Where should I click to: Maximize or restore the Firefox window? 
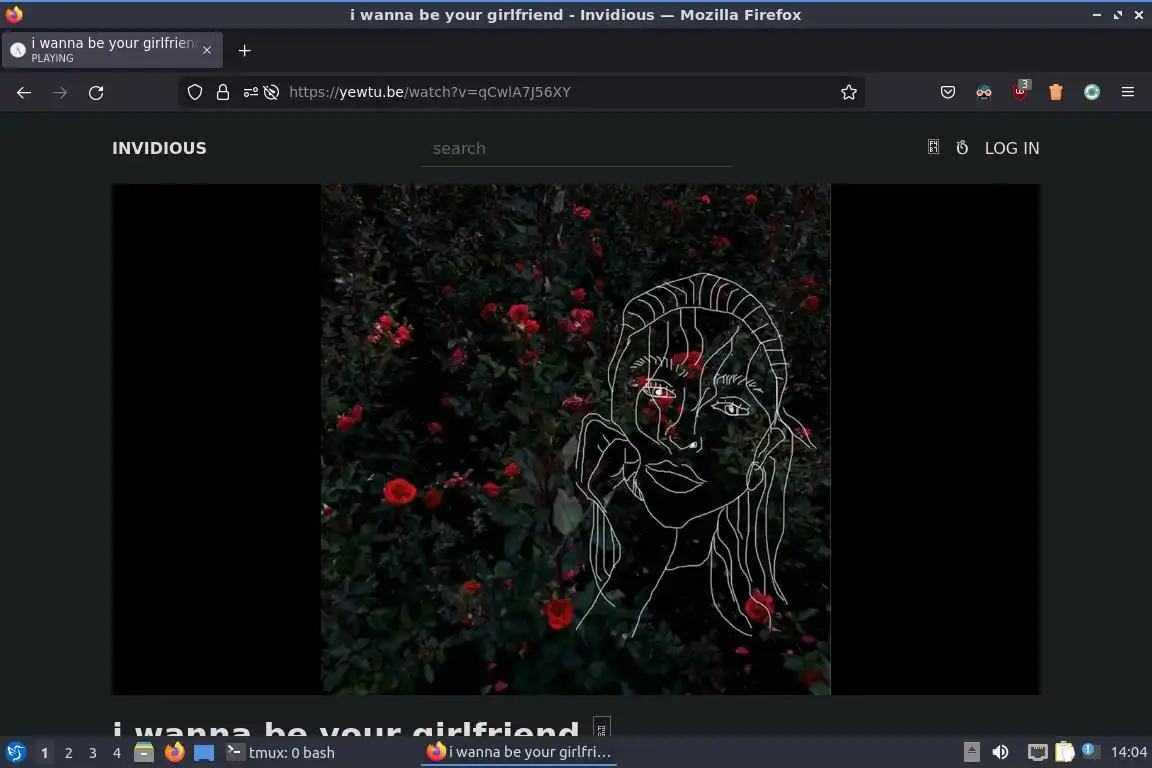(1117, 15)
